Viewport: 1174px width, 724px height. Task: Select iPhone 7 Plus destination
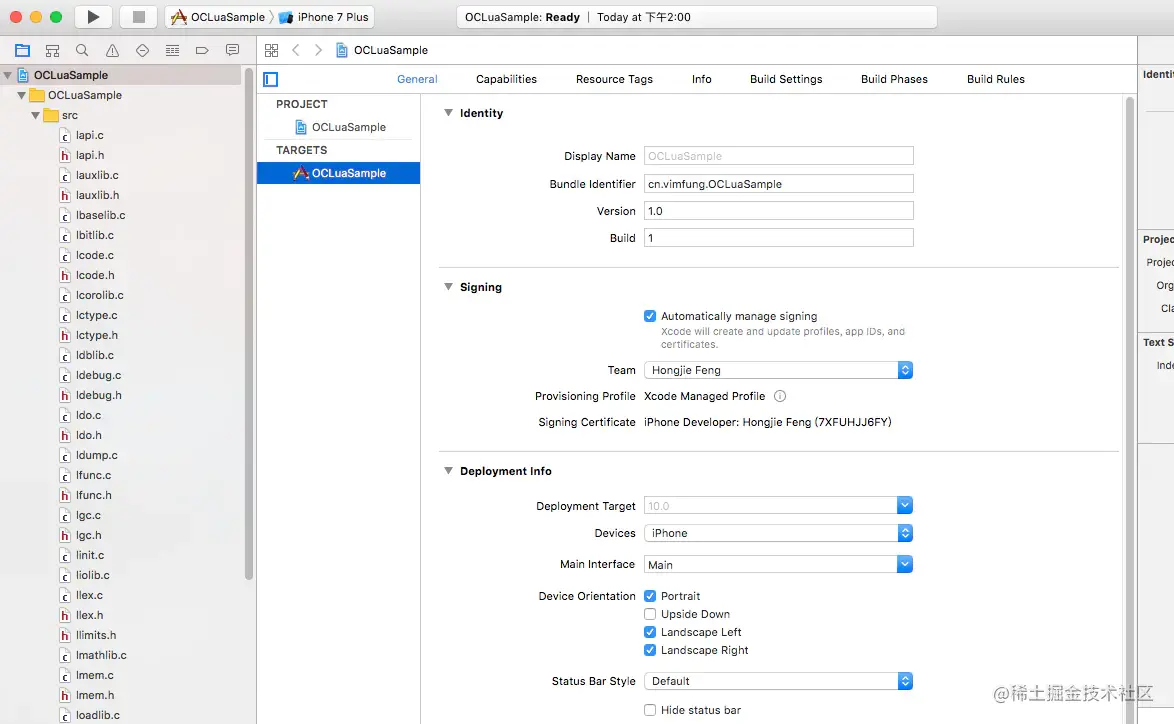(324, 17)
